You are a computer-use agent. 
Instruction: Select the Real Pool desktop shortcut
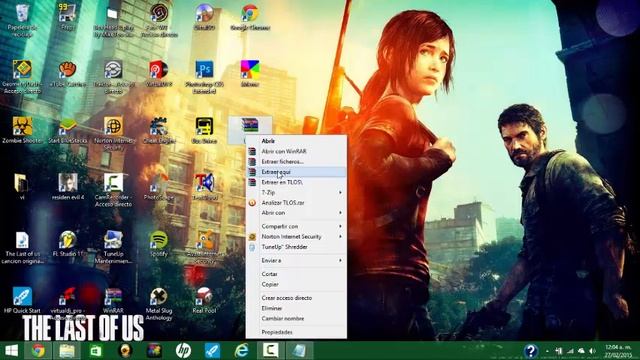[x=204, y=300]
